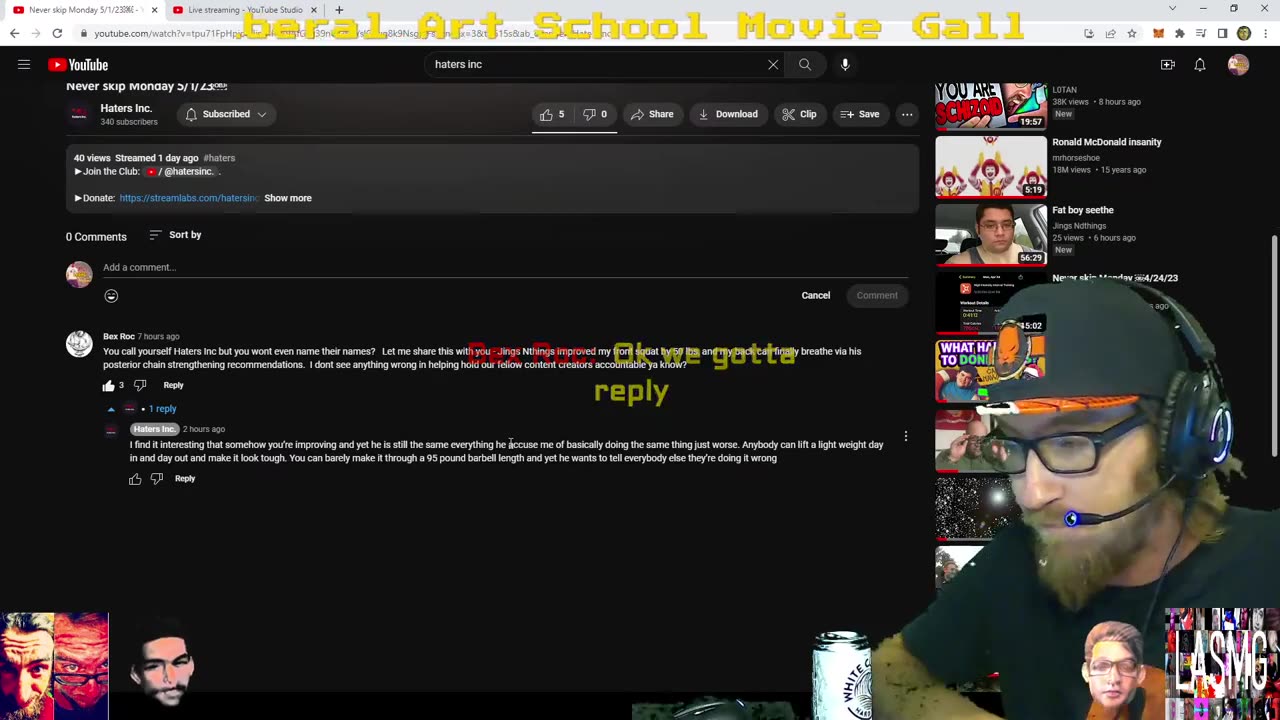1280x720 pixels.
Task: Start voice search with the microphone icon
Action: [845, 65]
